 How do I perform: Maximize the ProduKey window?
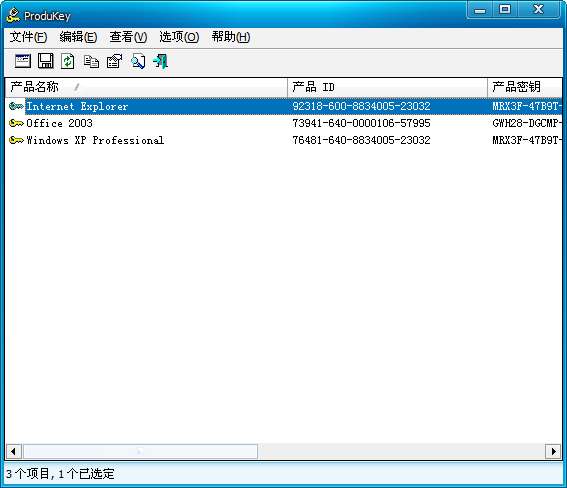505,10
